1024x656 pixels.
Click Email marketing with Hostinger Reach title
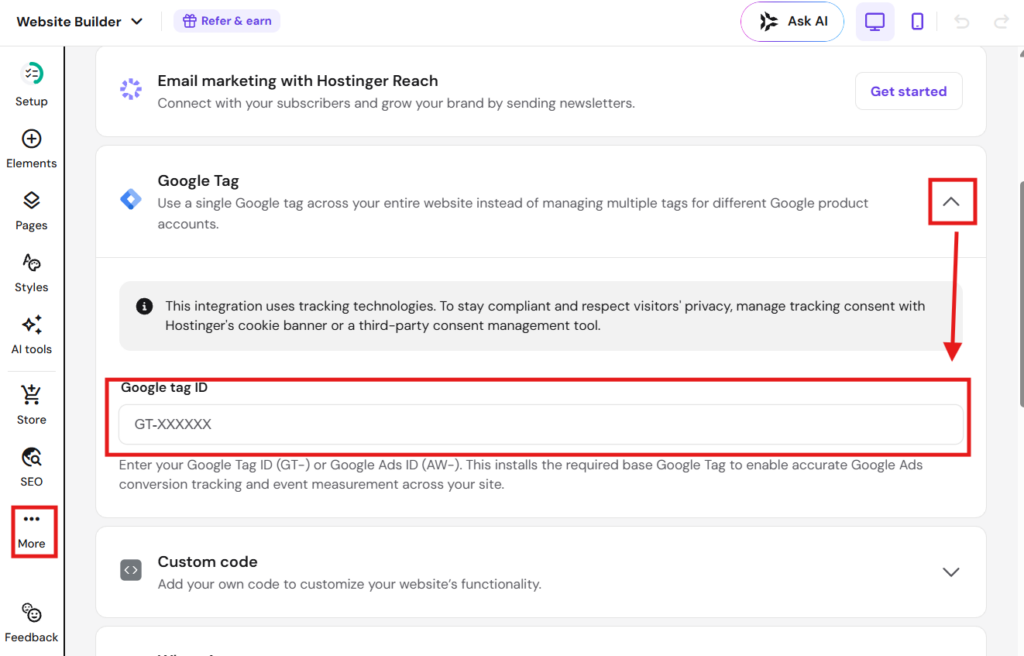[x=298, y=80]
